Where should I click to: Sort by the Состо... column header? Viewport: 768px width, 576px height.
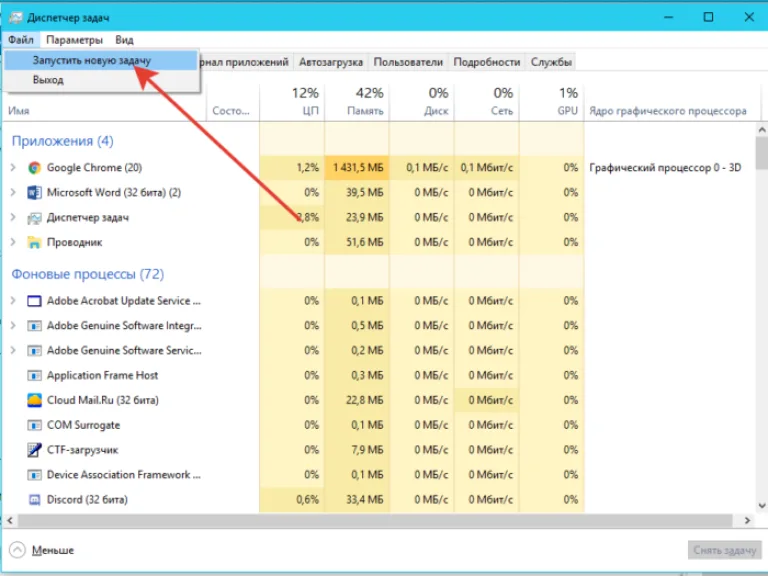(x=233, y=102)
